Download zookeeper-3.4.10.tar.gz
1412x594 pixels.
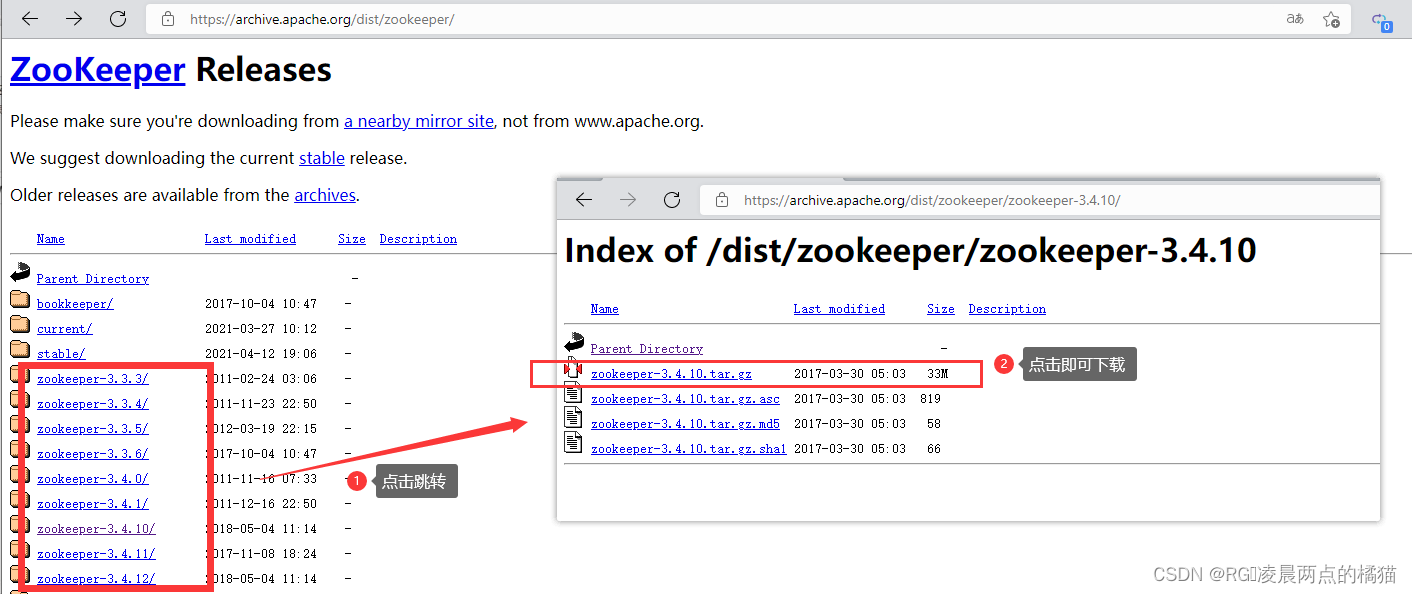[671, 374]
